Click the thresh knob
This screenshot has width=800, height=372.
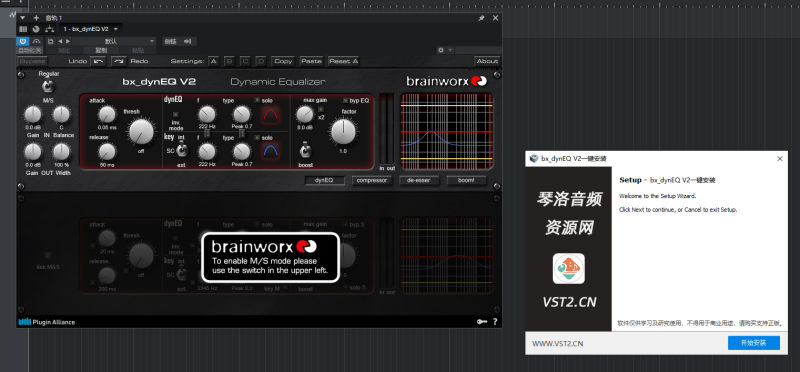point(141,132)
